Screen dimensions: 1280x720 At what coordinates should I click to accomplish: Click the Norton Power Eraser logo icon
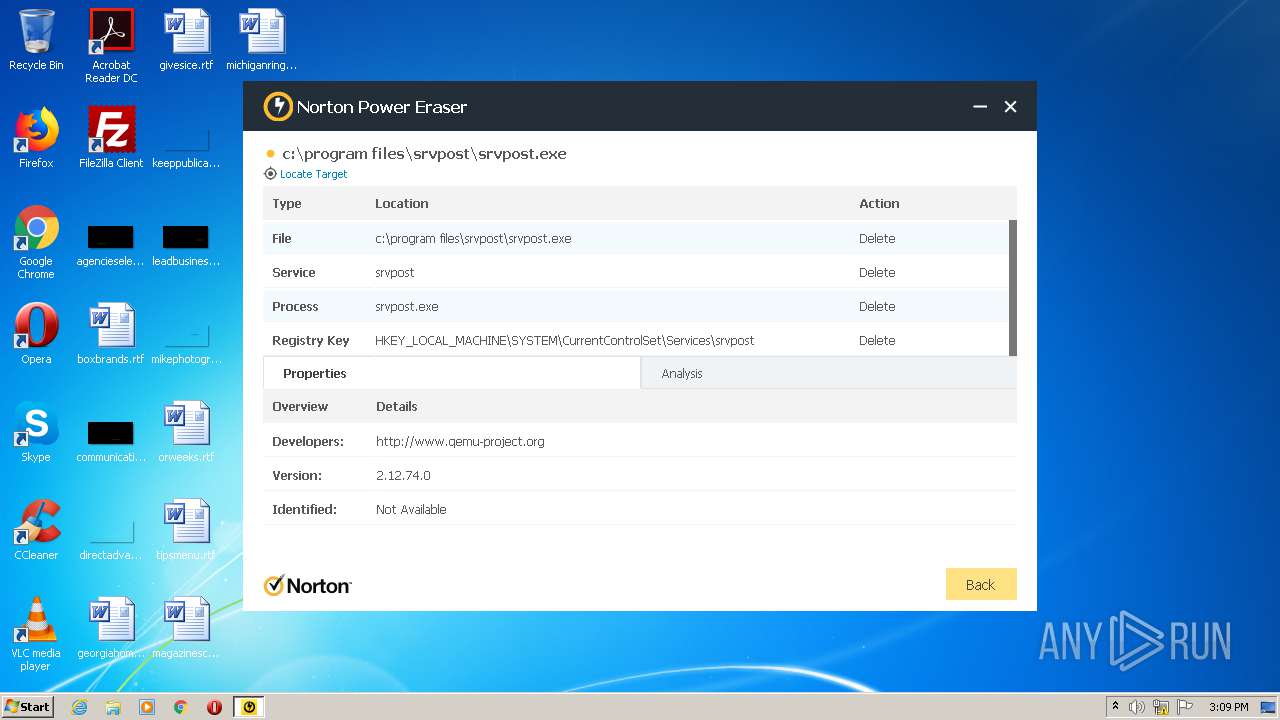tap(278, 107)
